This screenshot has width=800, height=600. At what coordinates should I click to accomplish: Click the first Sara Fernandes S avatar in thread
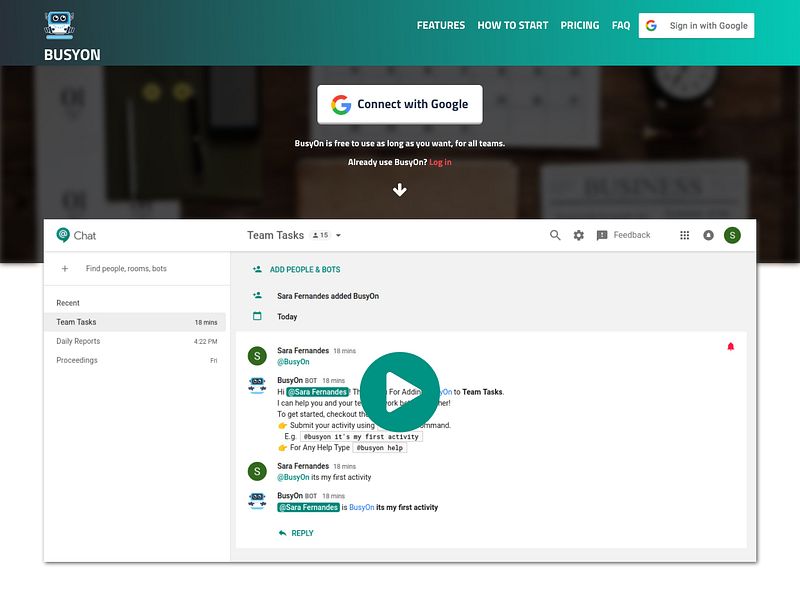[257, 356]
